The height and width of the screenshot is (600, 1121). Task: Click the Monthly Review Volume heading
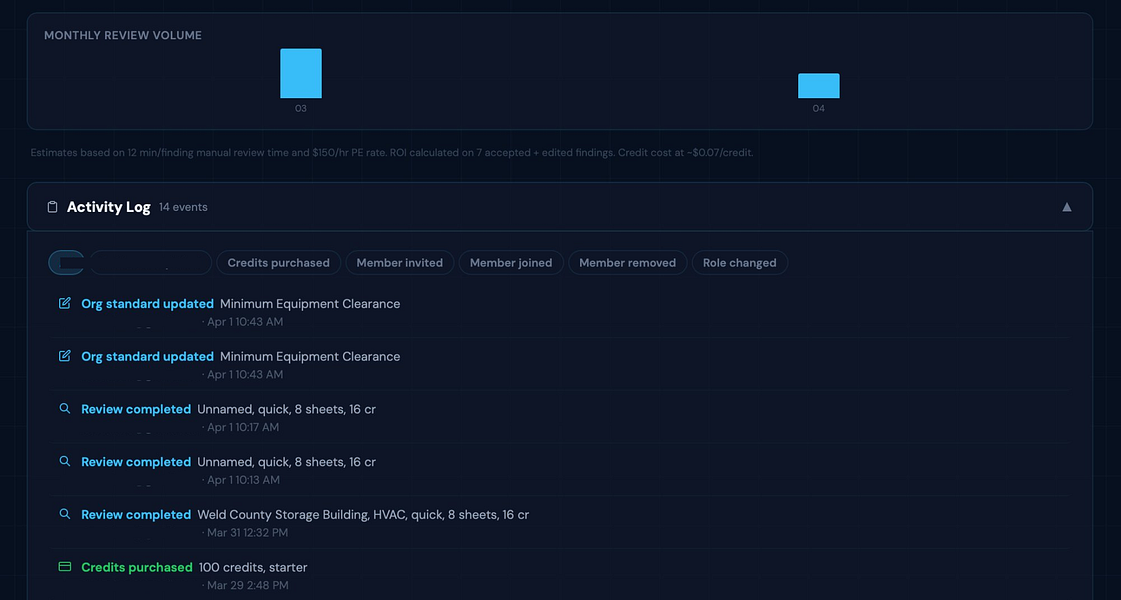(123, 35)
